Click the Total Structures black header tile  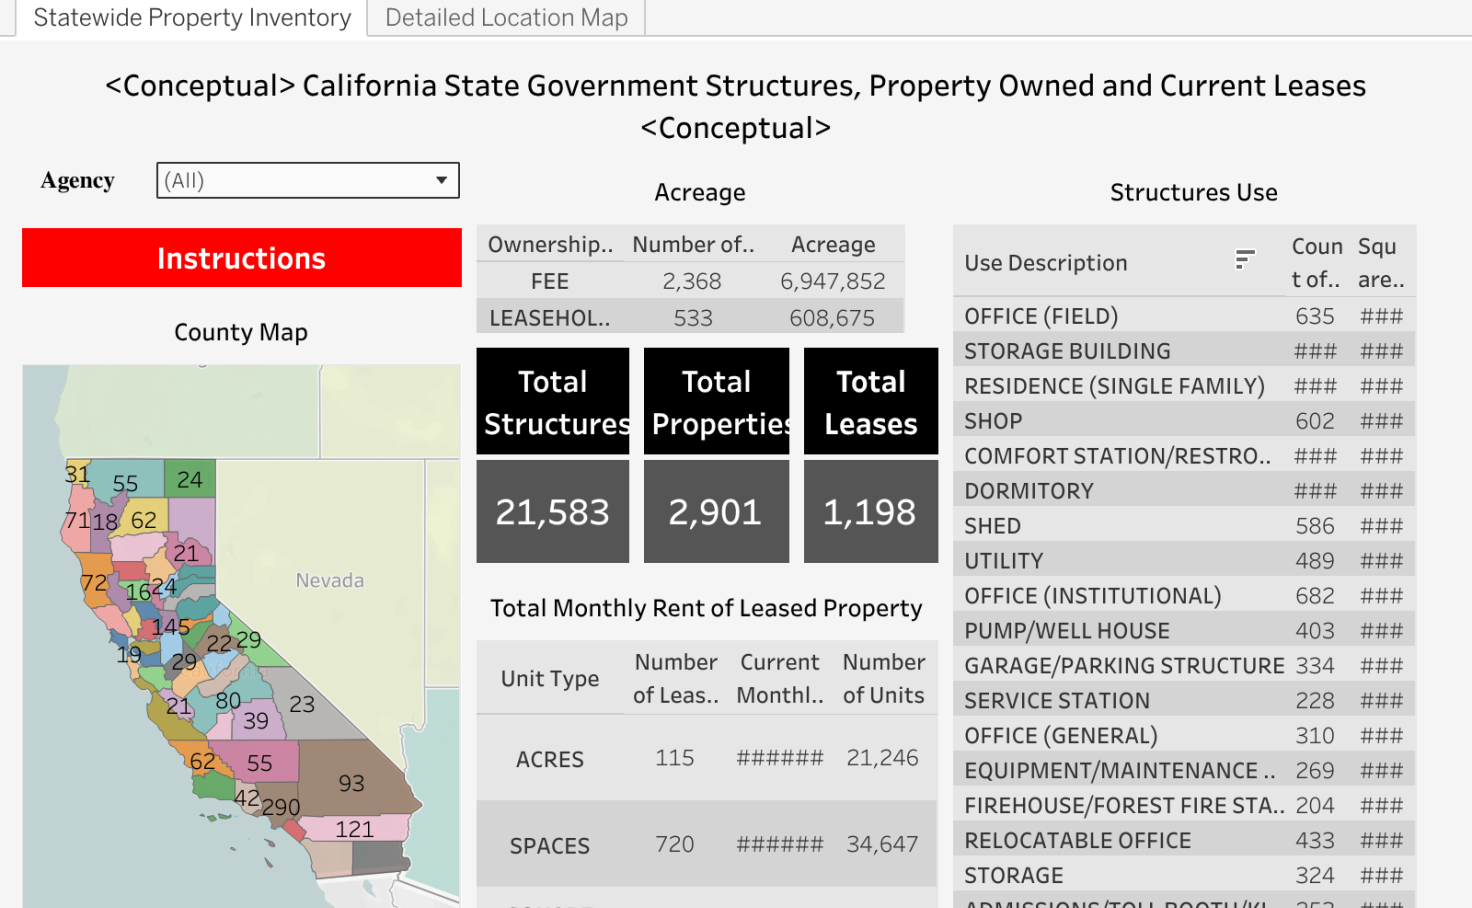tap(553, 402)
